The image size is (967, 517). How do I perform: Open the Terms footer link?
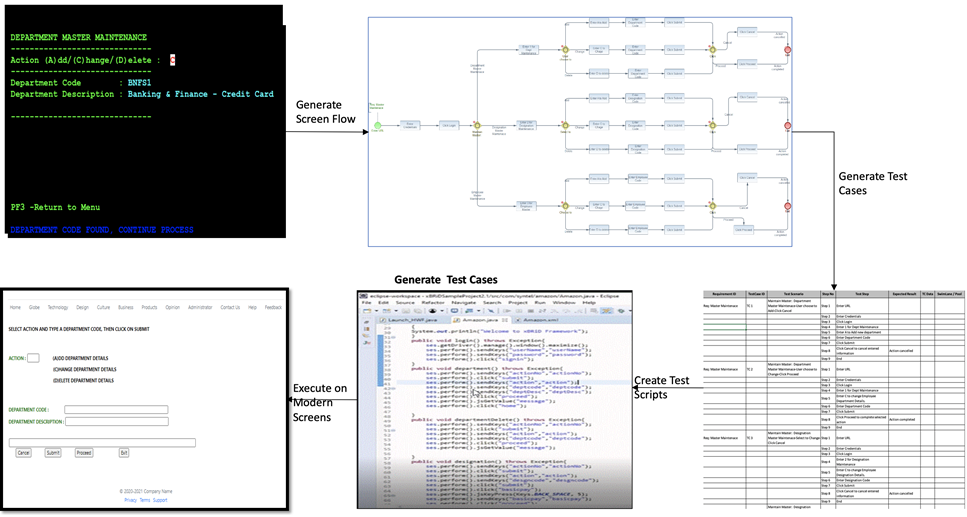(145, 500)
